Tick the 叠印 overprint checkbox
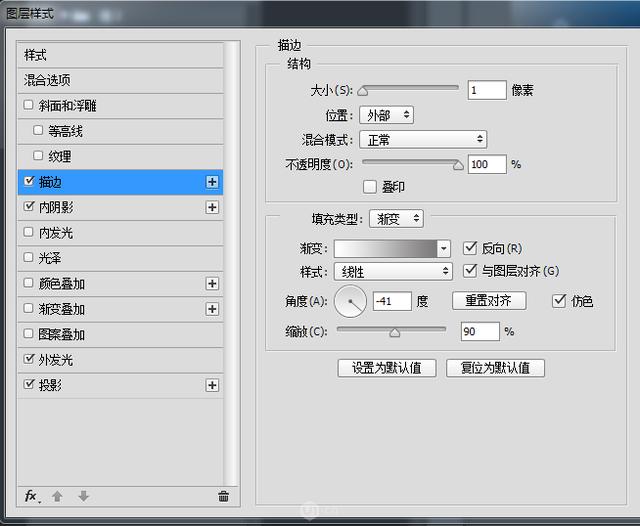640x526 pixels. tap(370, 187)
